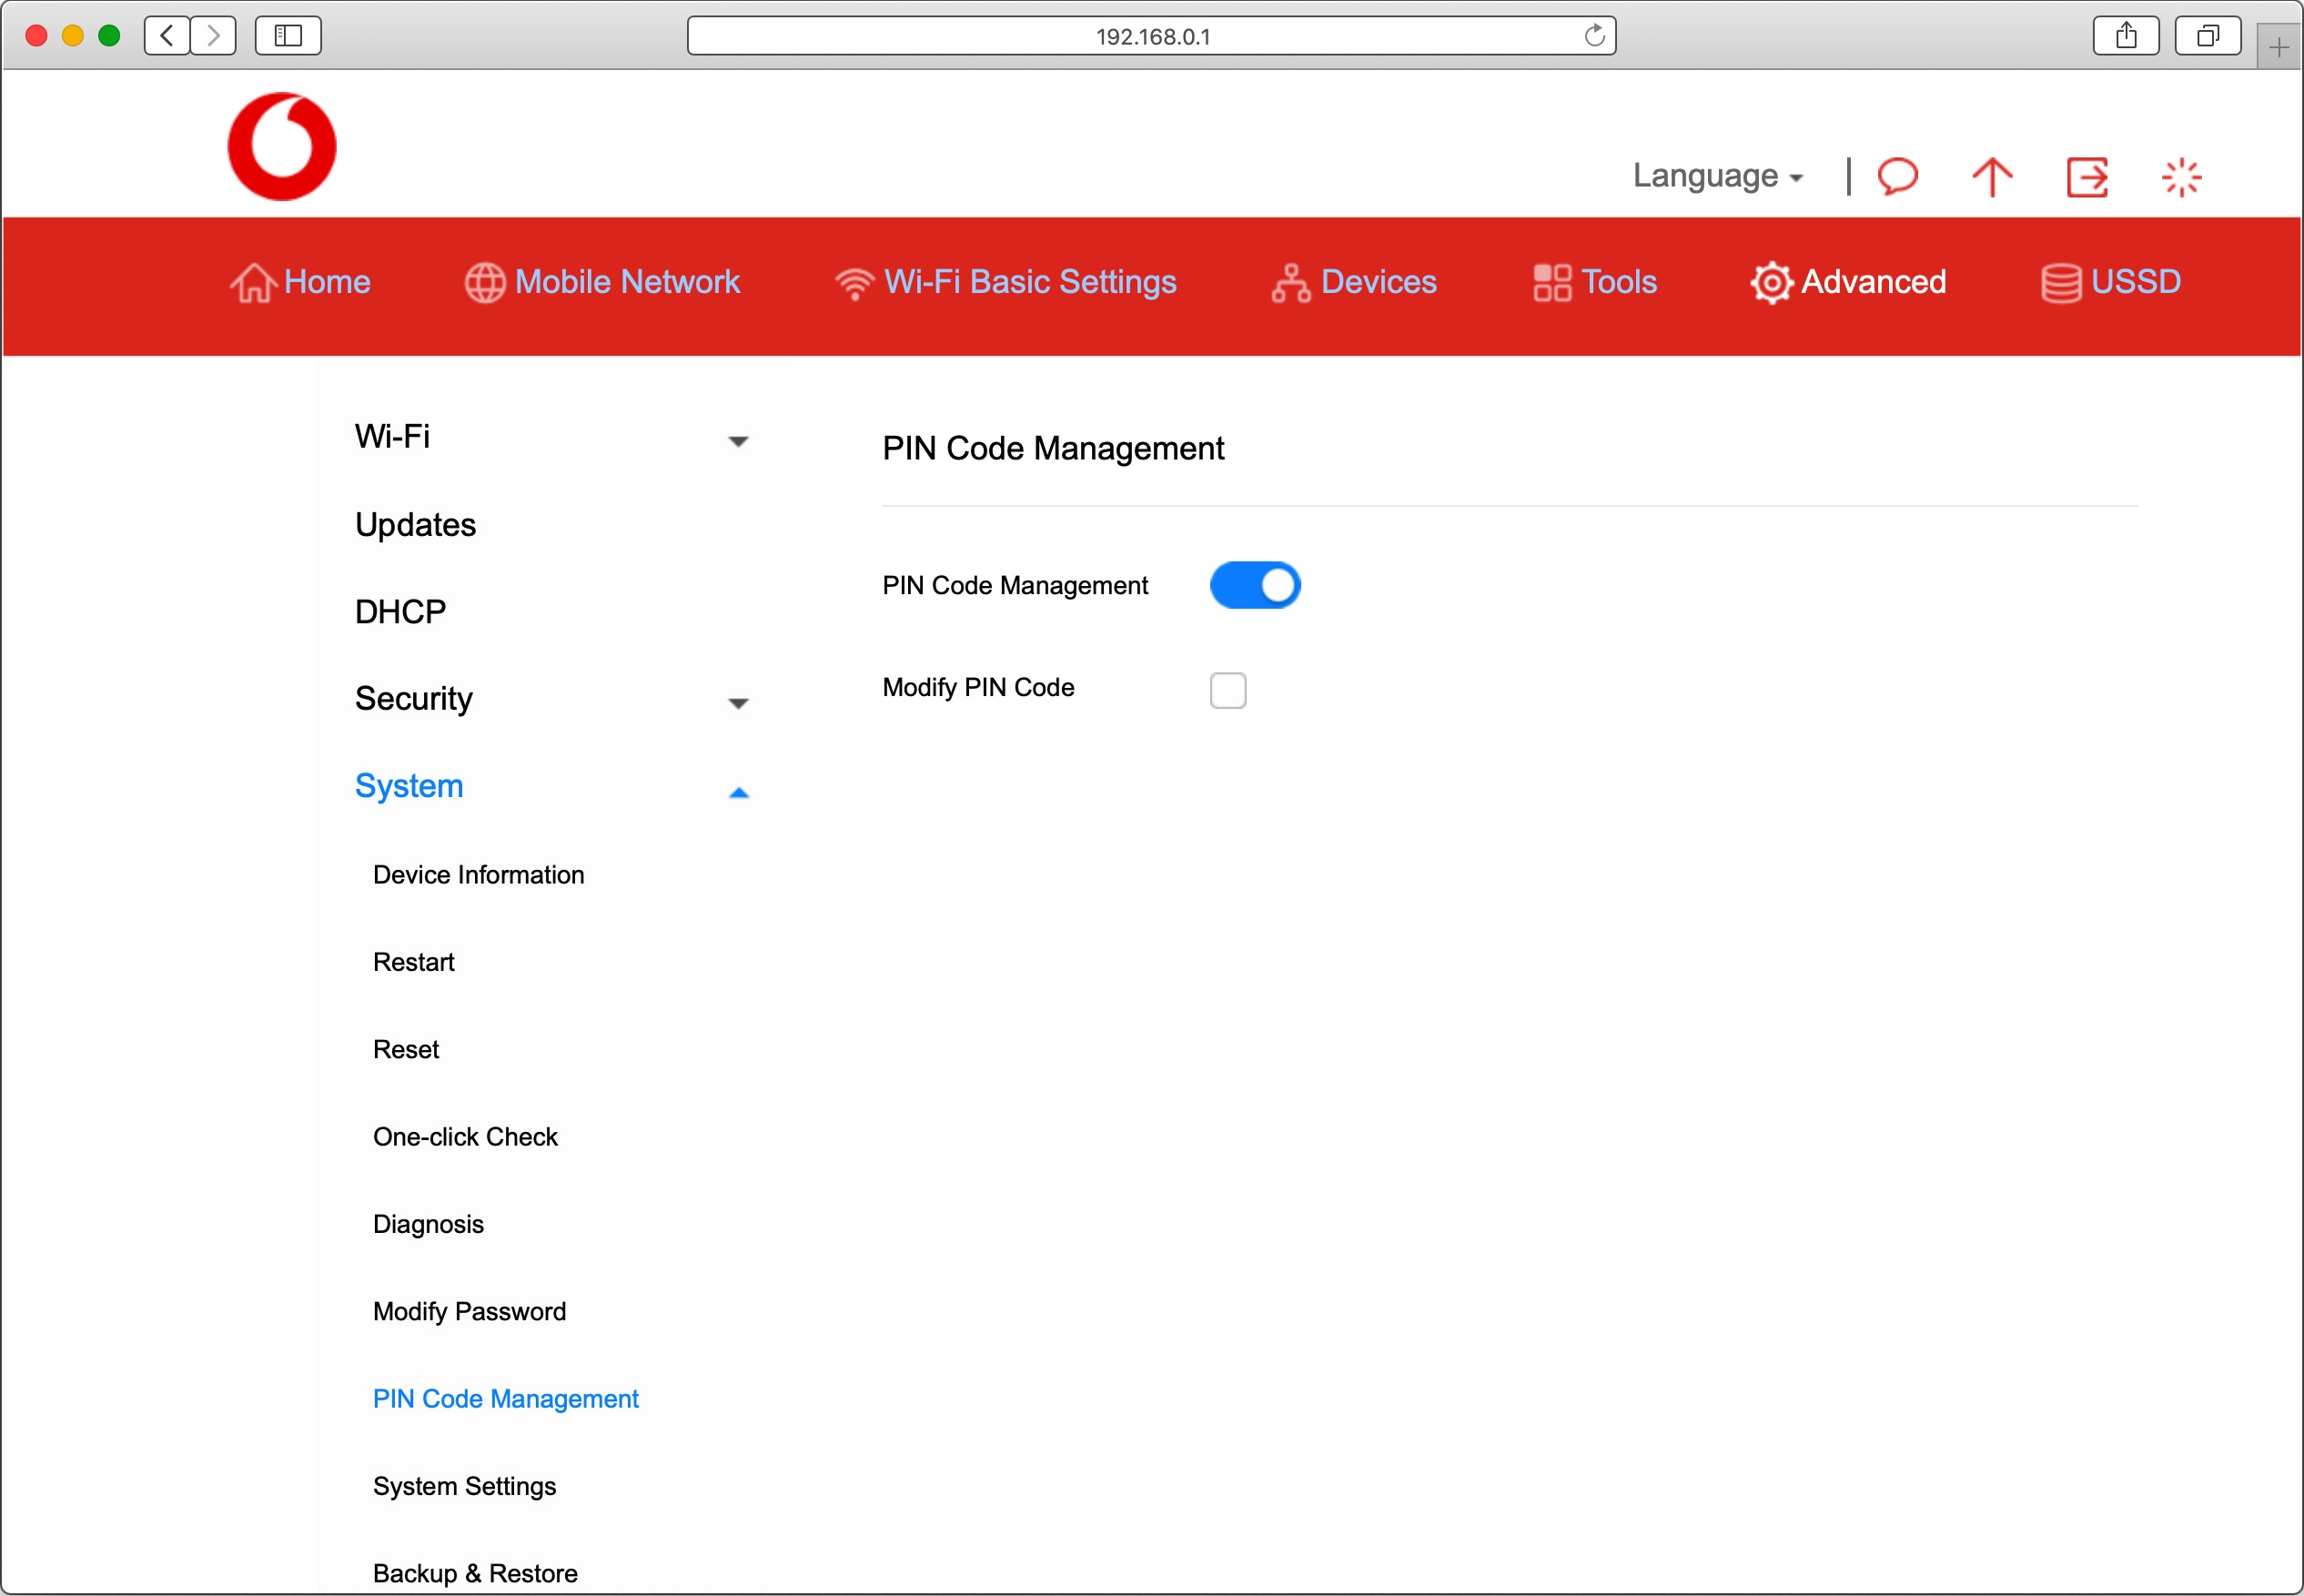Viewport: 2304px width, 1596px height.
Task: Click the address bar showing 192.168.0.1
Action: tap(1150, 36)
